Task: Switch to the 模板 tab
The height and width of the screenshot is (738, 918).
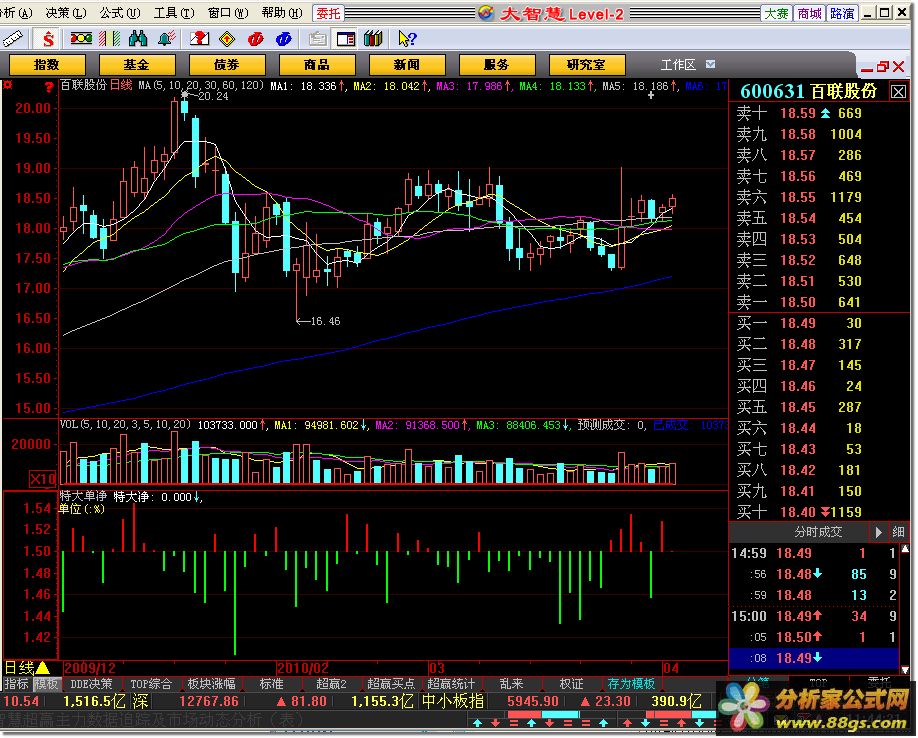Action: pos(46,684)
